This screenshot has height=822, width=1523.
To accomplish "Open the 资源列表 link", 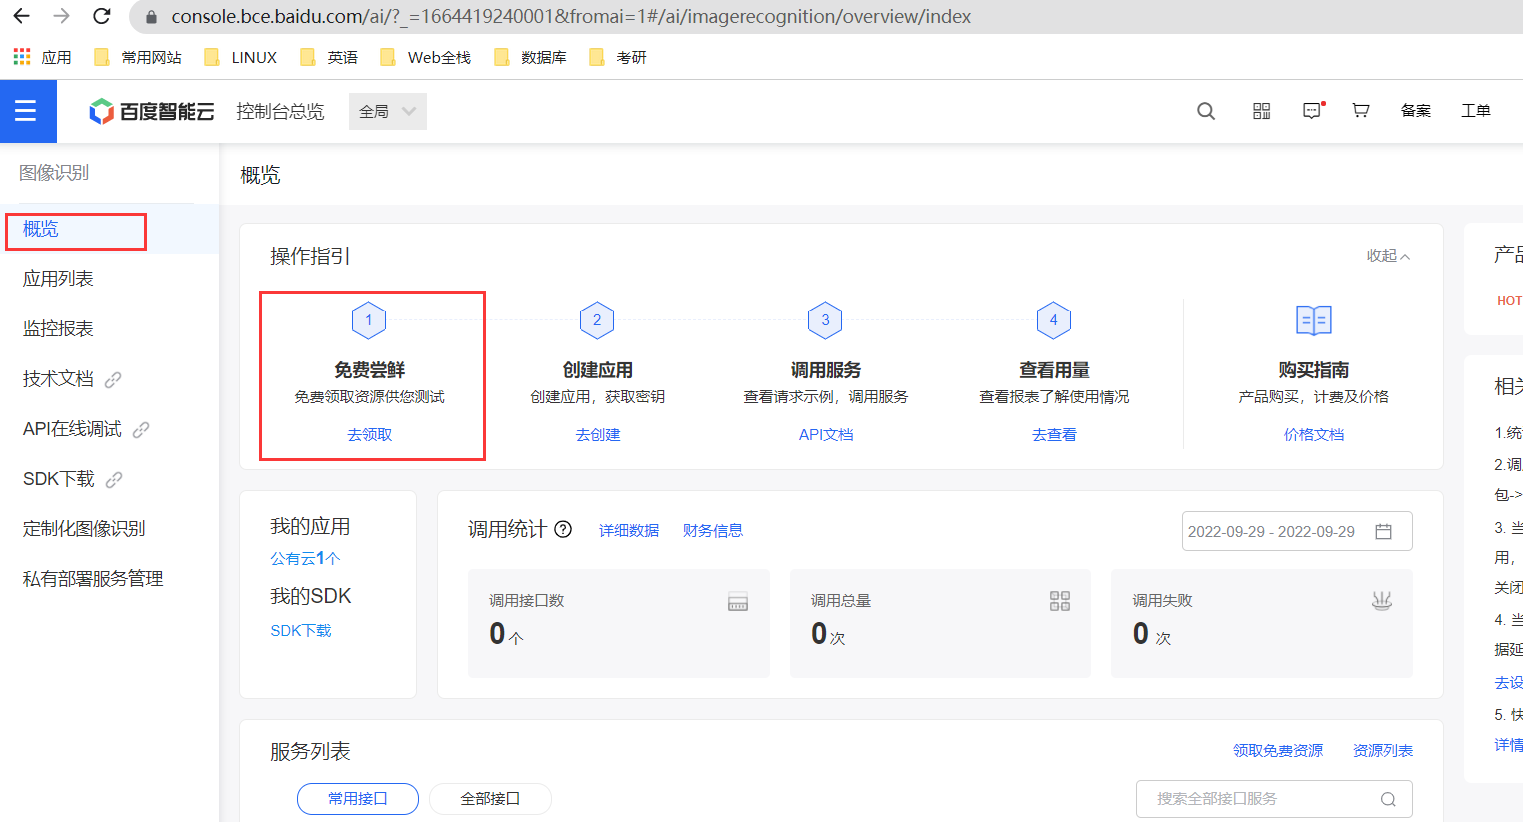I will coord(1383,751).
